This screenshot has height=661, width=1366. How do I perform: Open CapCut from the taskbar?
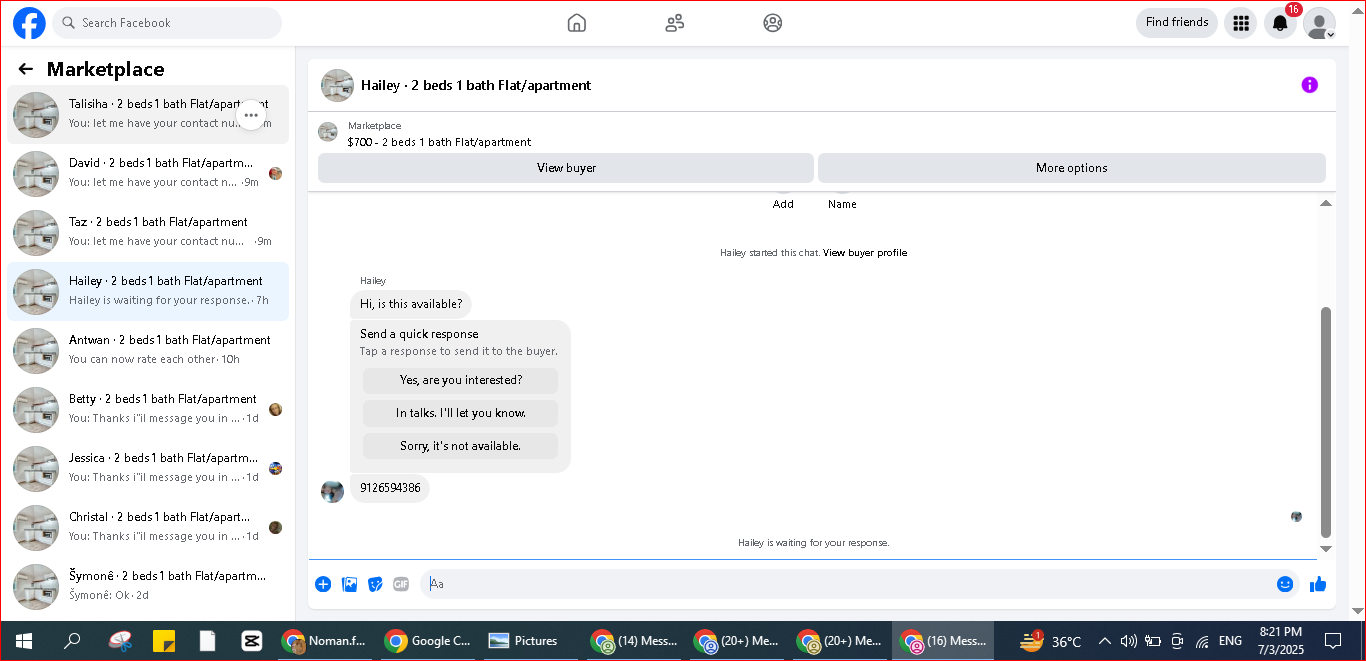pyautogui.click(x=251, y=641)
